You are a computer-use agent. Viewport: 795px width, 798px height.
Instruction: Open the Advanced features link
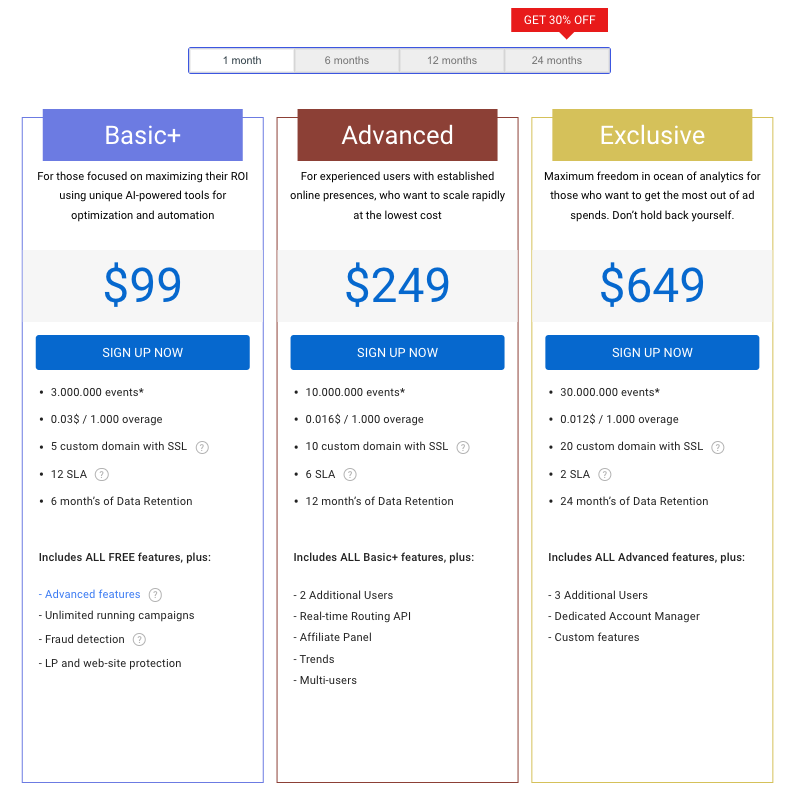click(x=92, y=595)
